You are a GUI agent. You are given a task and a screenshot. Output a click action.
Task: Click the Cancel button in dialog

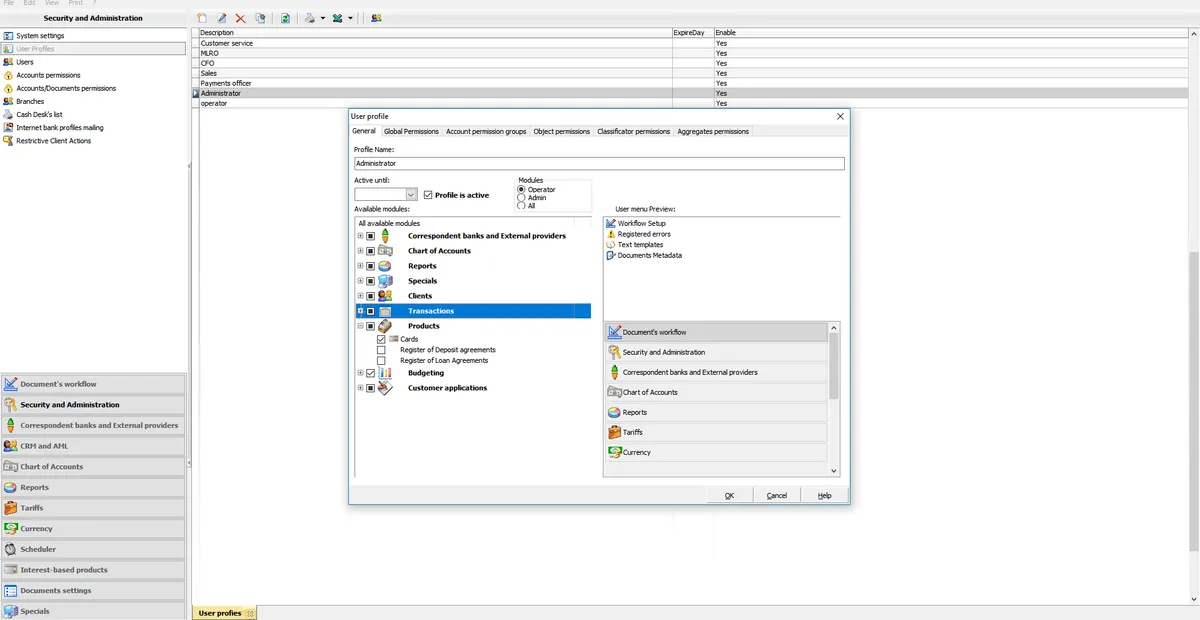point(777,495)
